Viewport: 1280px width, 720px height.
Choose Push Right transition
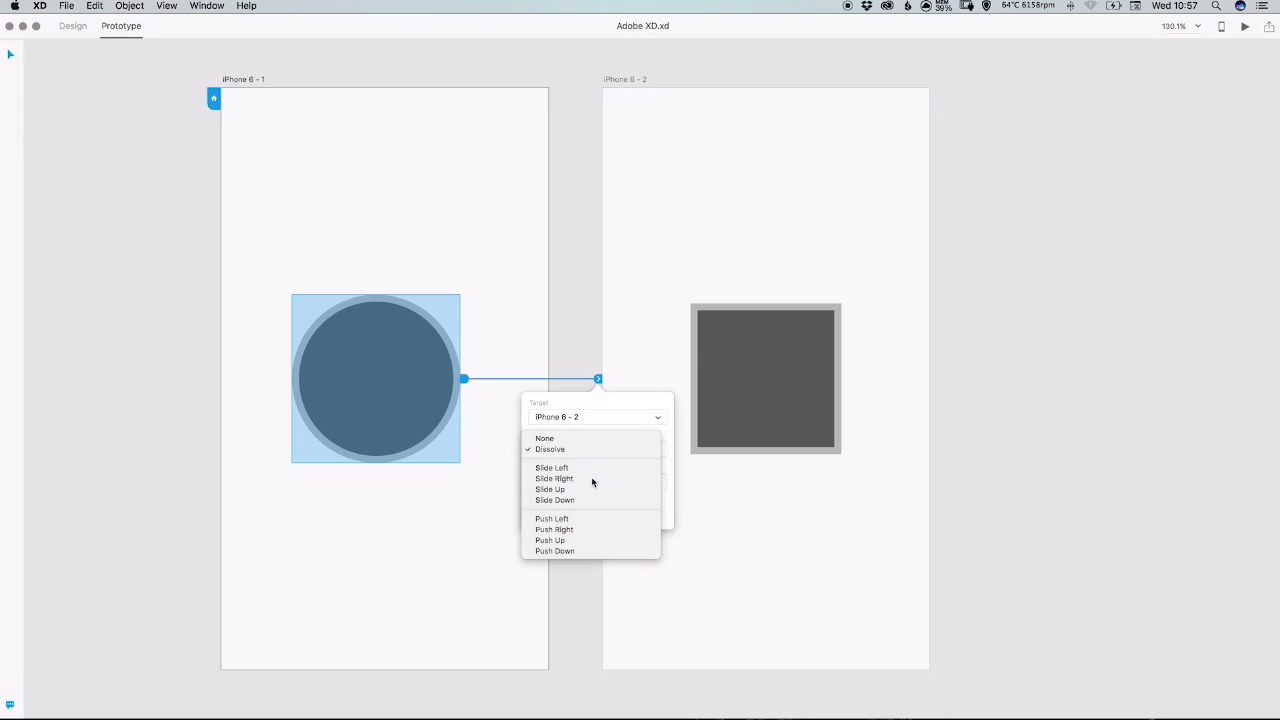[591, 530]
